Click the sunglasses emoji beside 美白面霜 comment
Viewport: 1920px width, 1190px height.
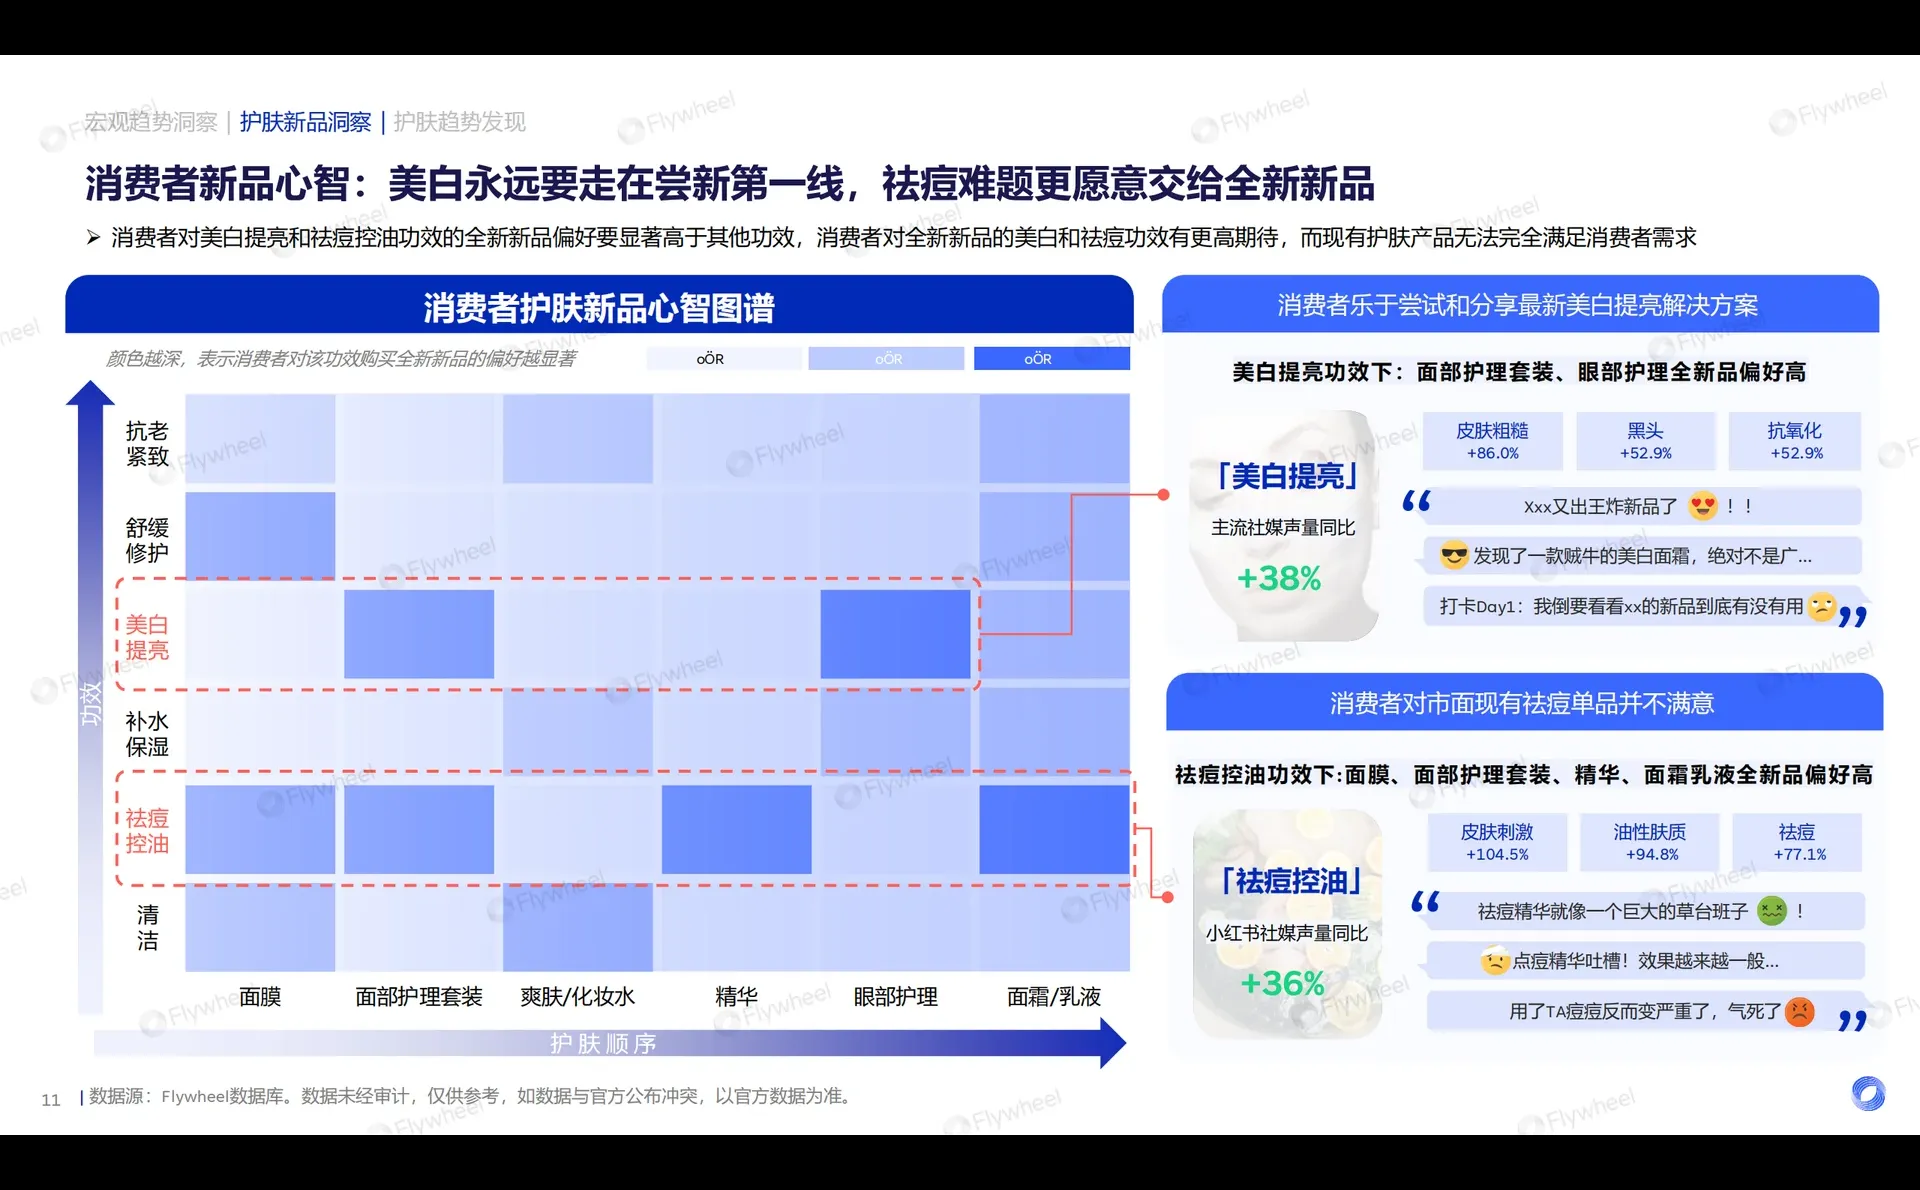[x=1453, y=555]
